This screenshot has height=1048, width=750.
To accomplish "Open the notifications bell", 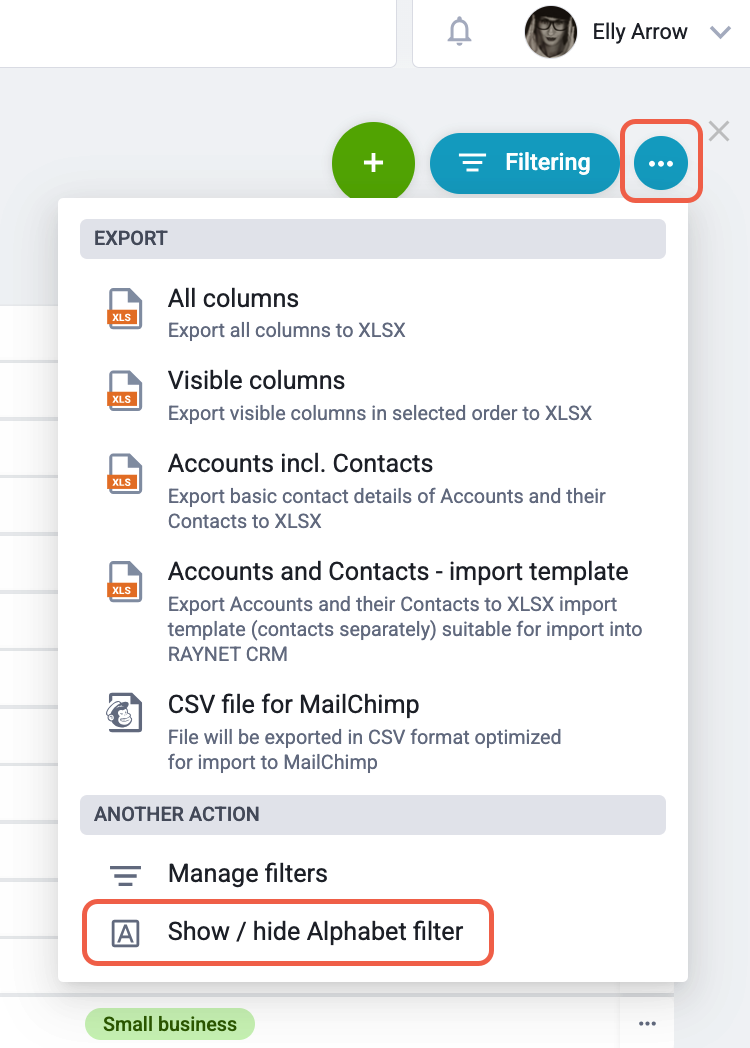I will click(459, 31).
